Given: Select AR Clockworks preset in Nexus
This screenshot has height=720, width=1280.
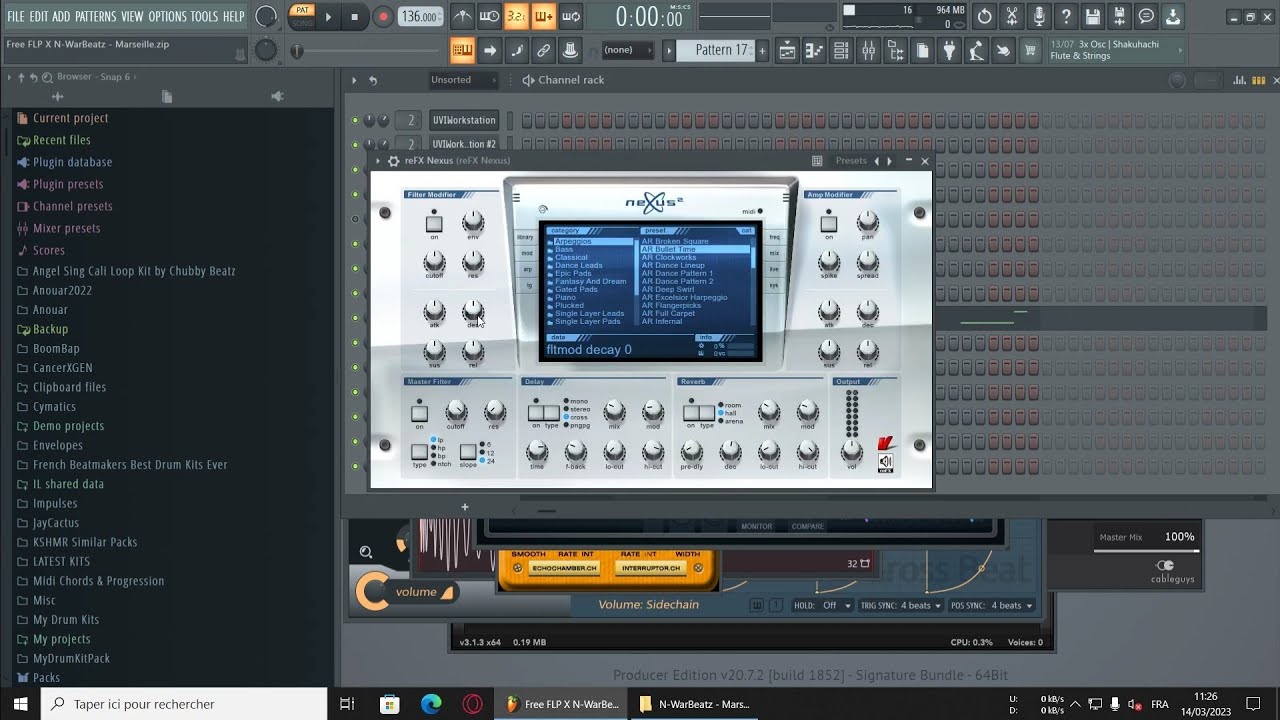Looking at the screenshot, I should (x=669, y=257).
